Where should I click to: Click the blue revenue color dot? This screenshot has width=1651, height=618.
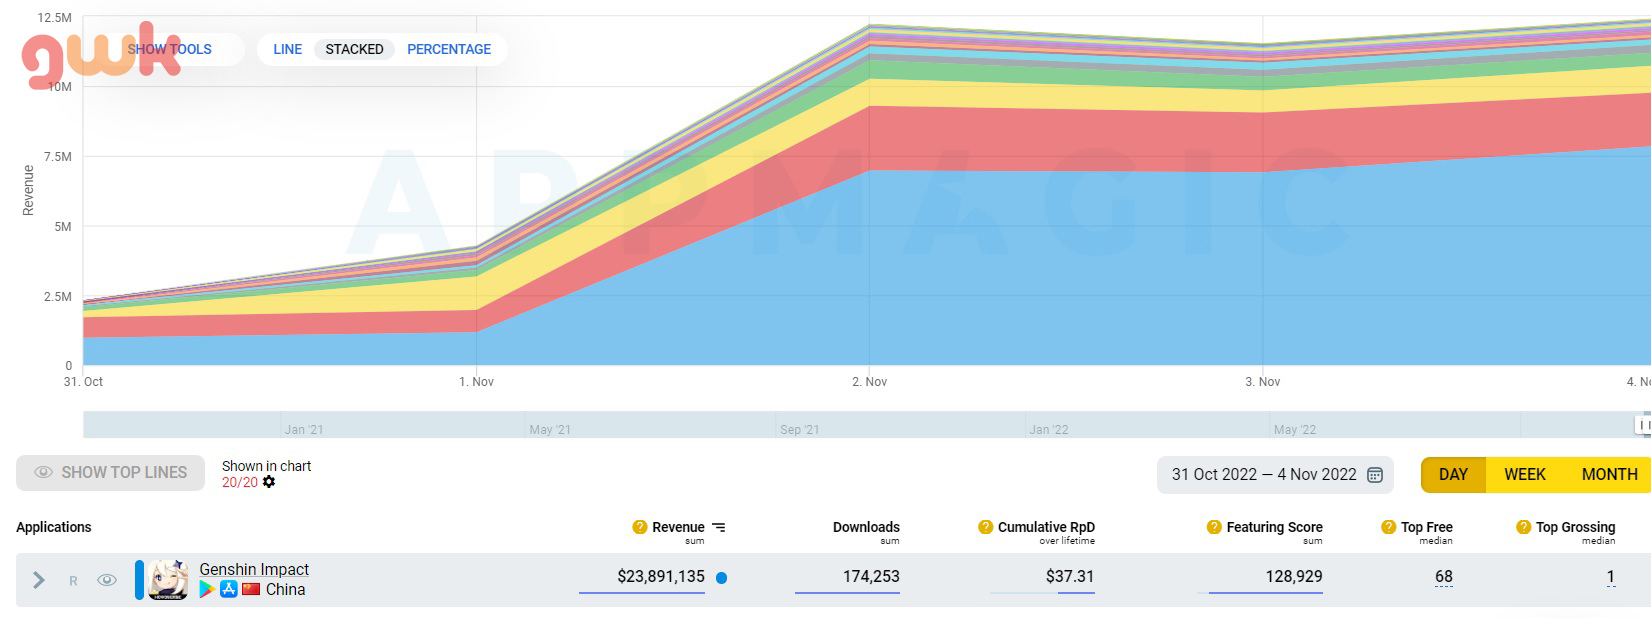(x=722, y=577)
